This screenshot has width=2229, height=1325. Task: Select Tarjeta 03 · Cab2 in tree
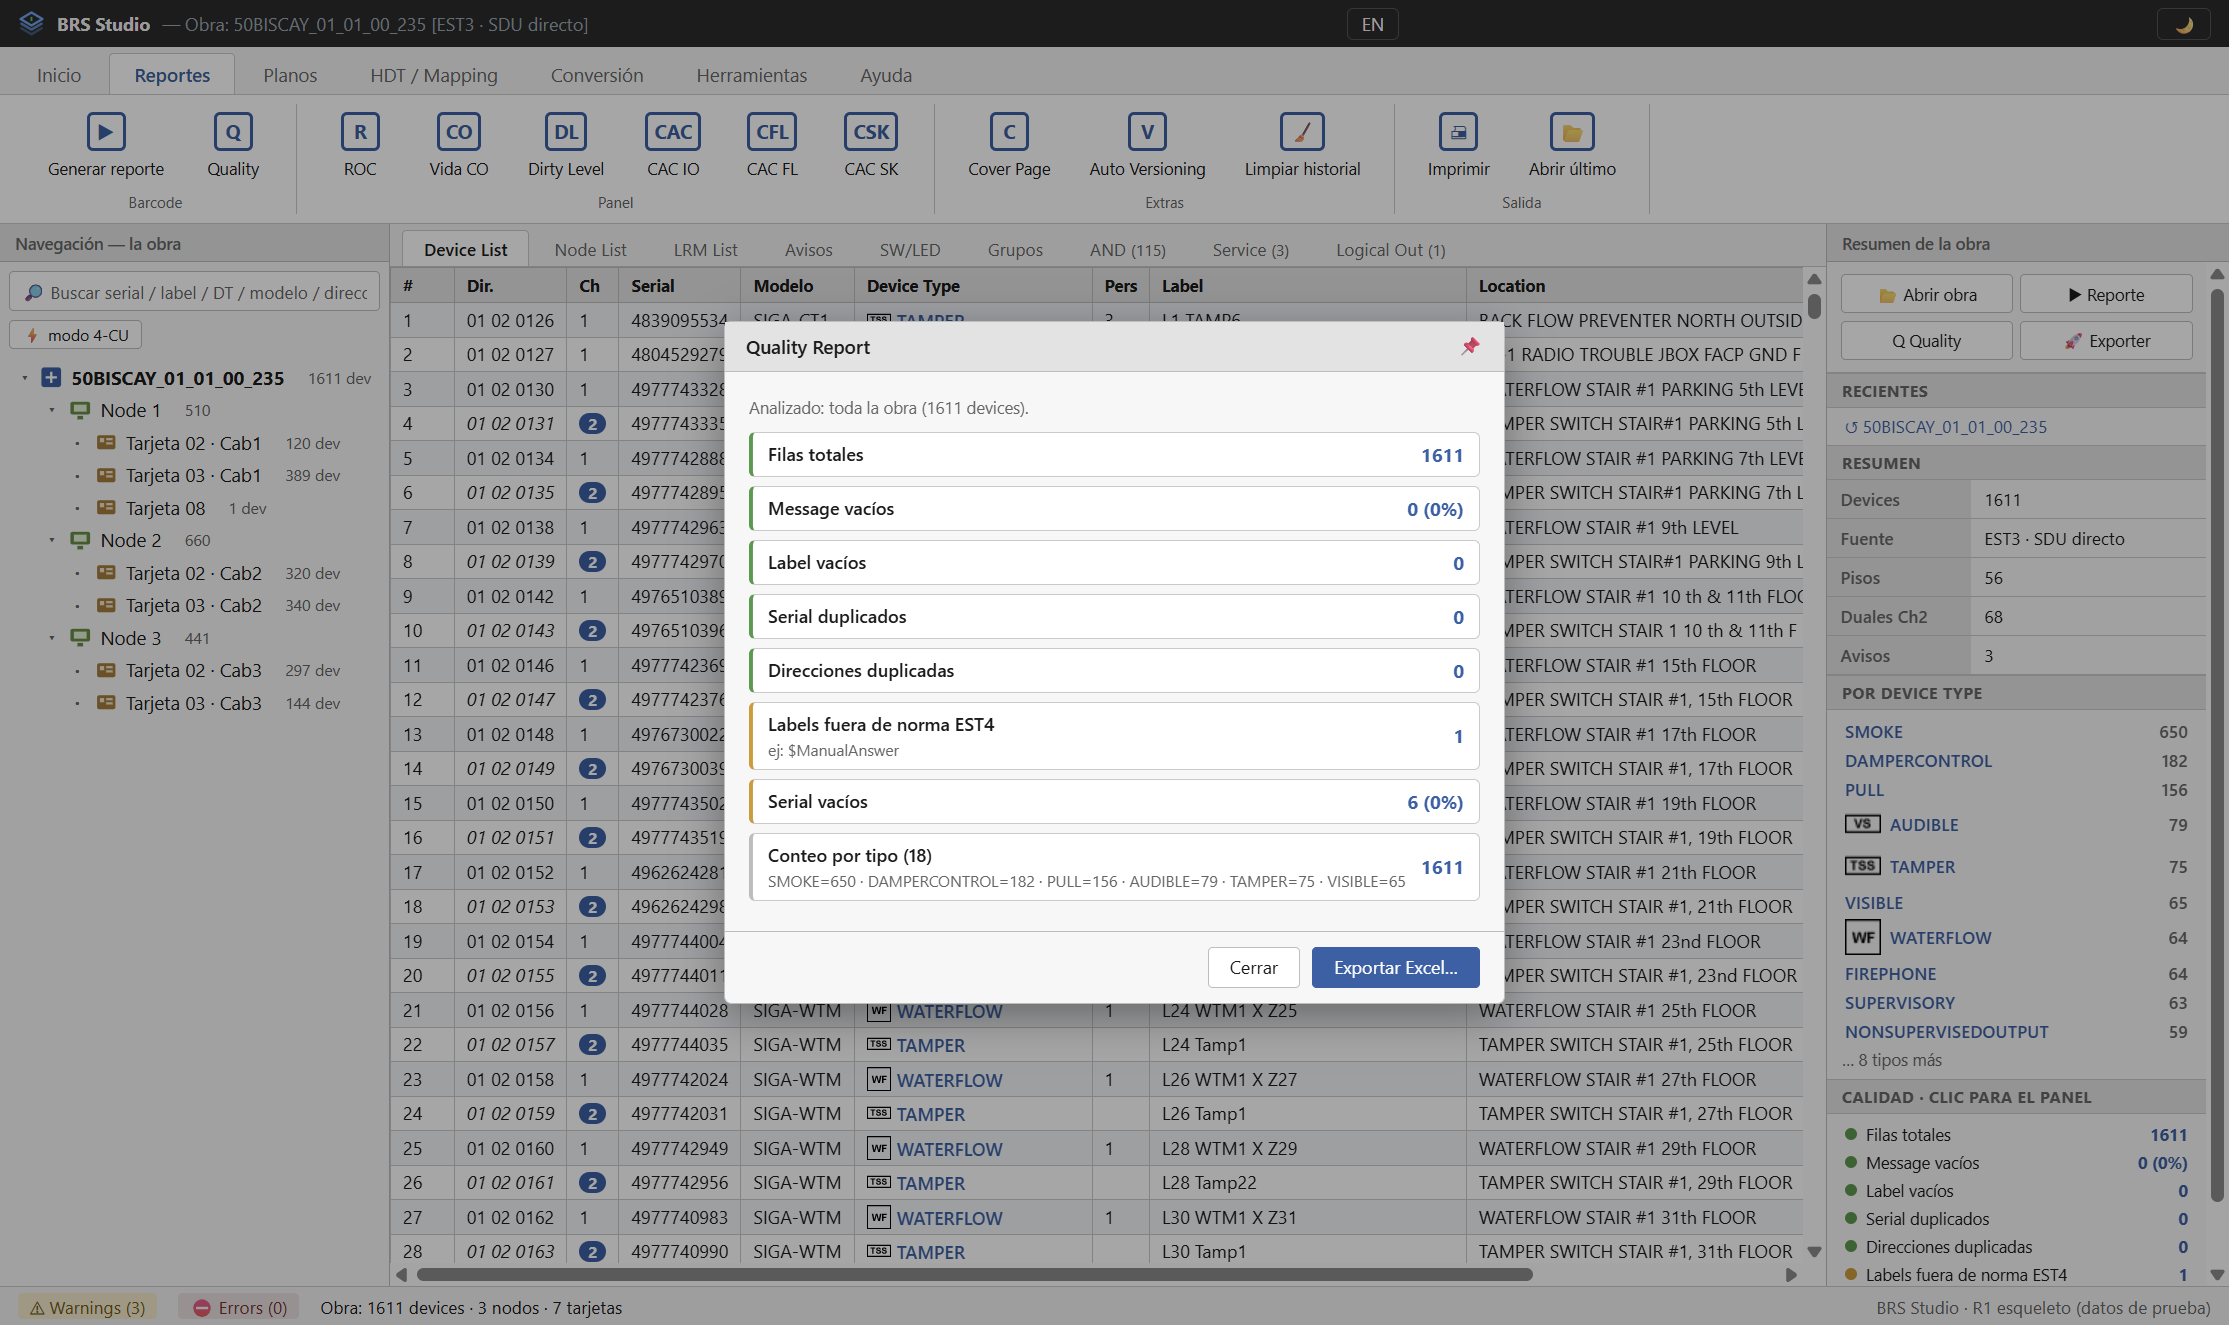coord(193,605)
